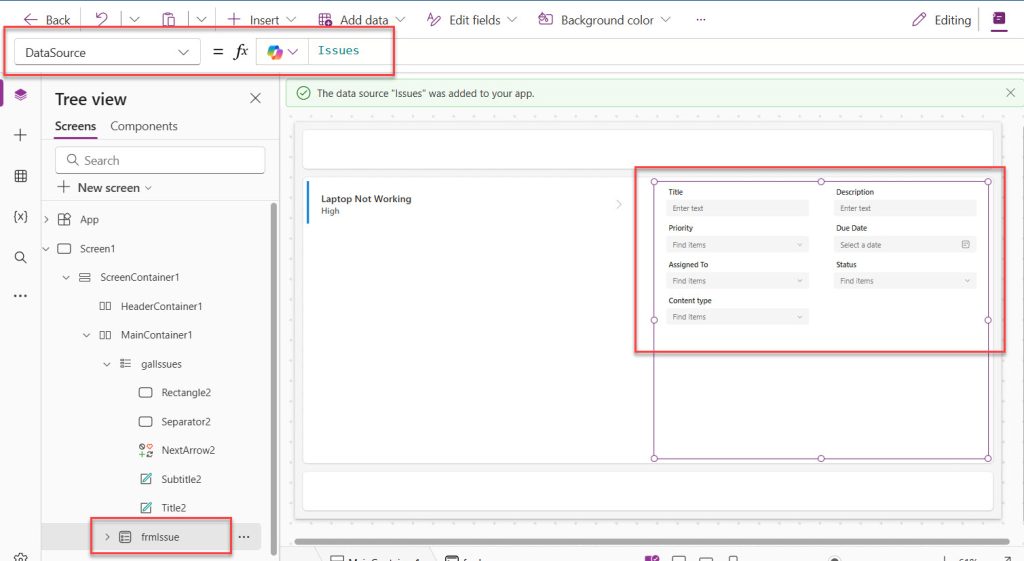
Task: Open the Content type Find items dropdown
Action: pyautogui.click(x=737, y=317)
